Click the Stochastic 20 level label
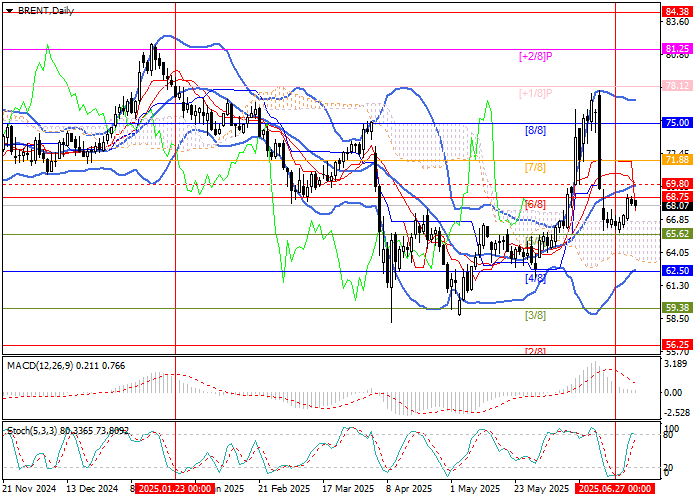The width and height of the screenshot is (700, 500). [667, 467]
